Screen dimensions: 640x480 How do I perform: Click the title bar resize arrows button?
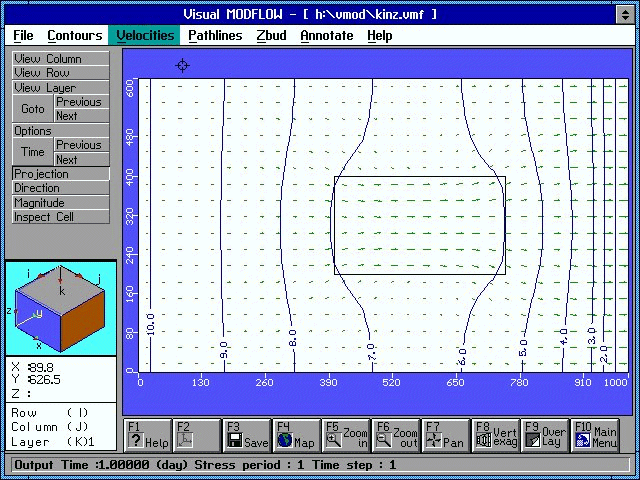625,15
